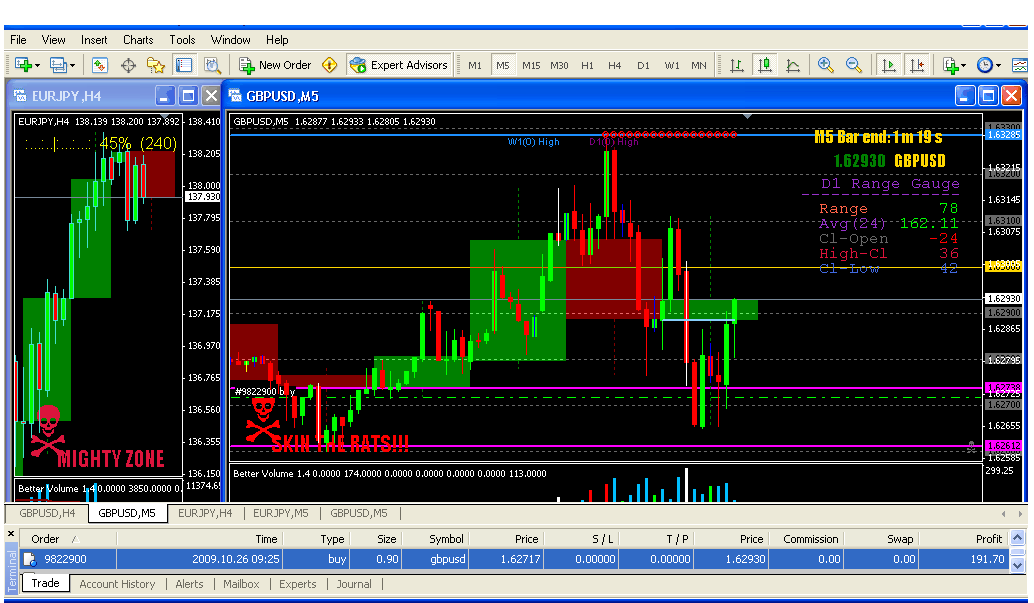1034x603 pixels.
Task: Select the H4 timeframe button
Action: click(x=615, y=65)
